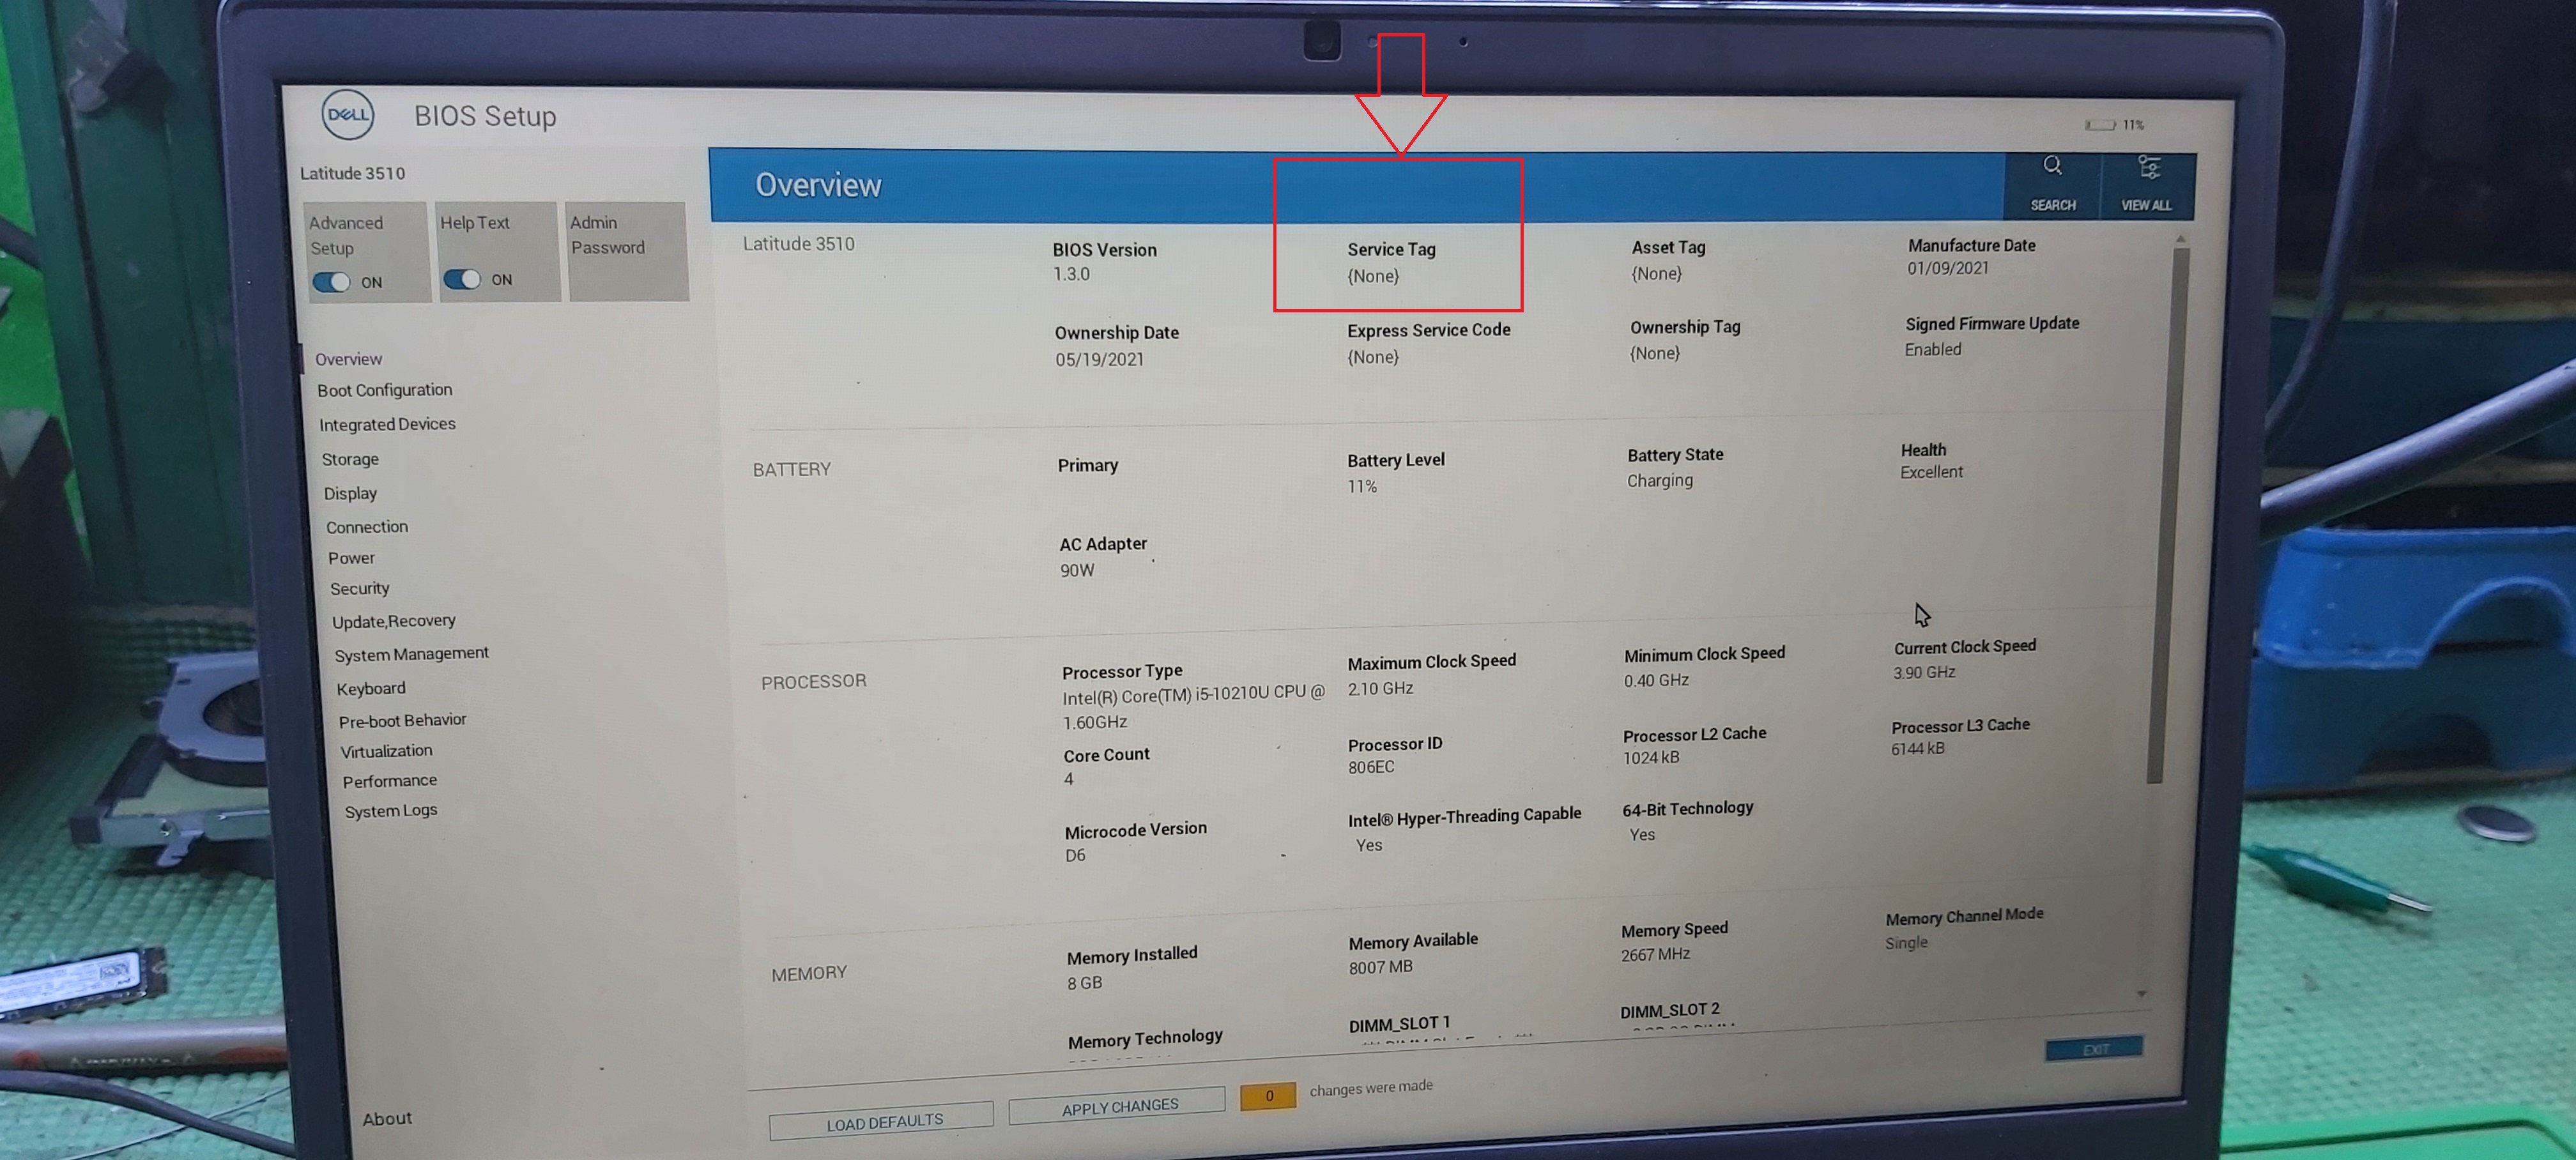Open System Management settings
This screenshot has width=2576, height=1160.
click(x=412, y=654)
